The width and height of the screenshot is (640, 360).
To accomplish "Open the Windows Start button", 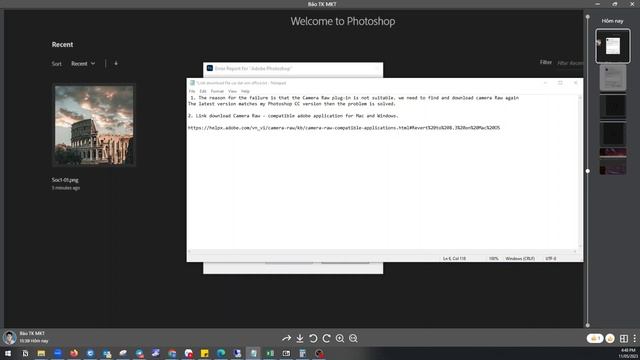I will (8, 353).
